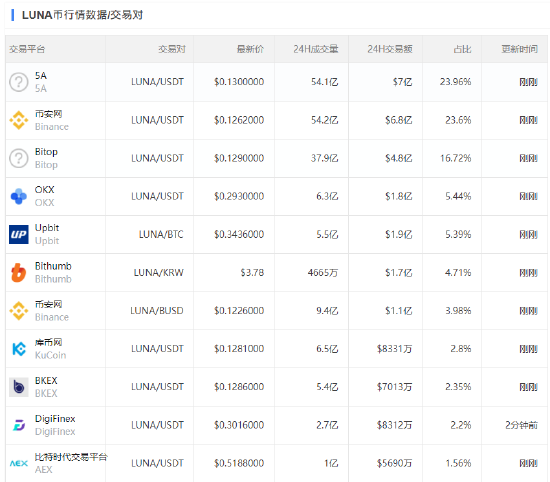Select LUNA/BUSD pair in the Binance row

pyautogui.click(x=157, y=311)
